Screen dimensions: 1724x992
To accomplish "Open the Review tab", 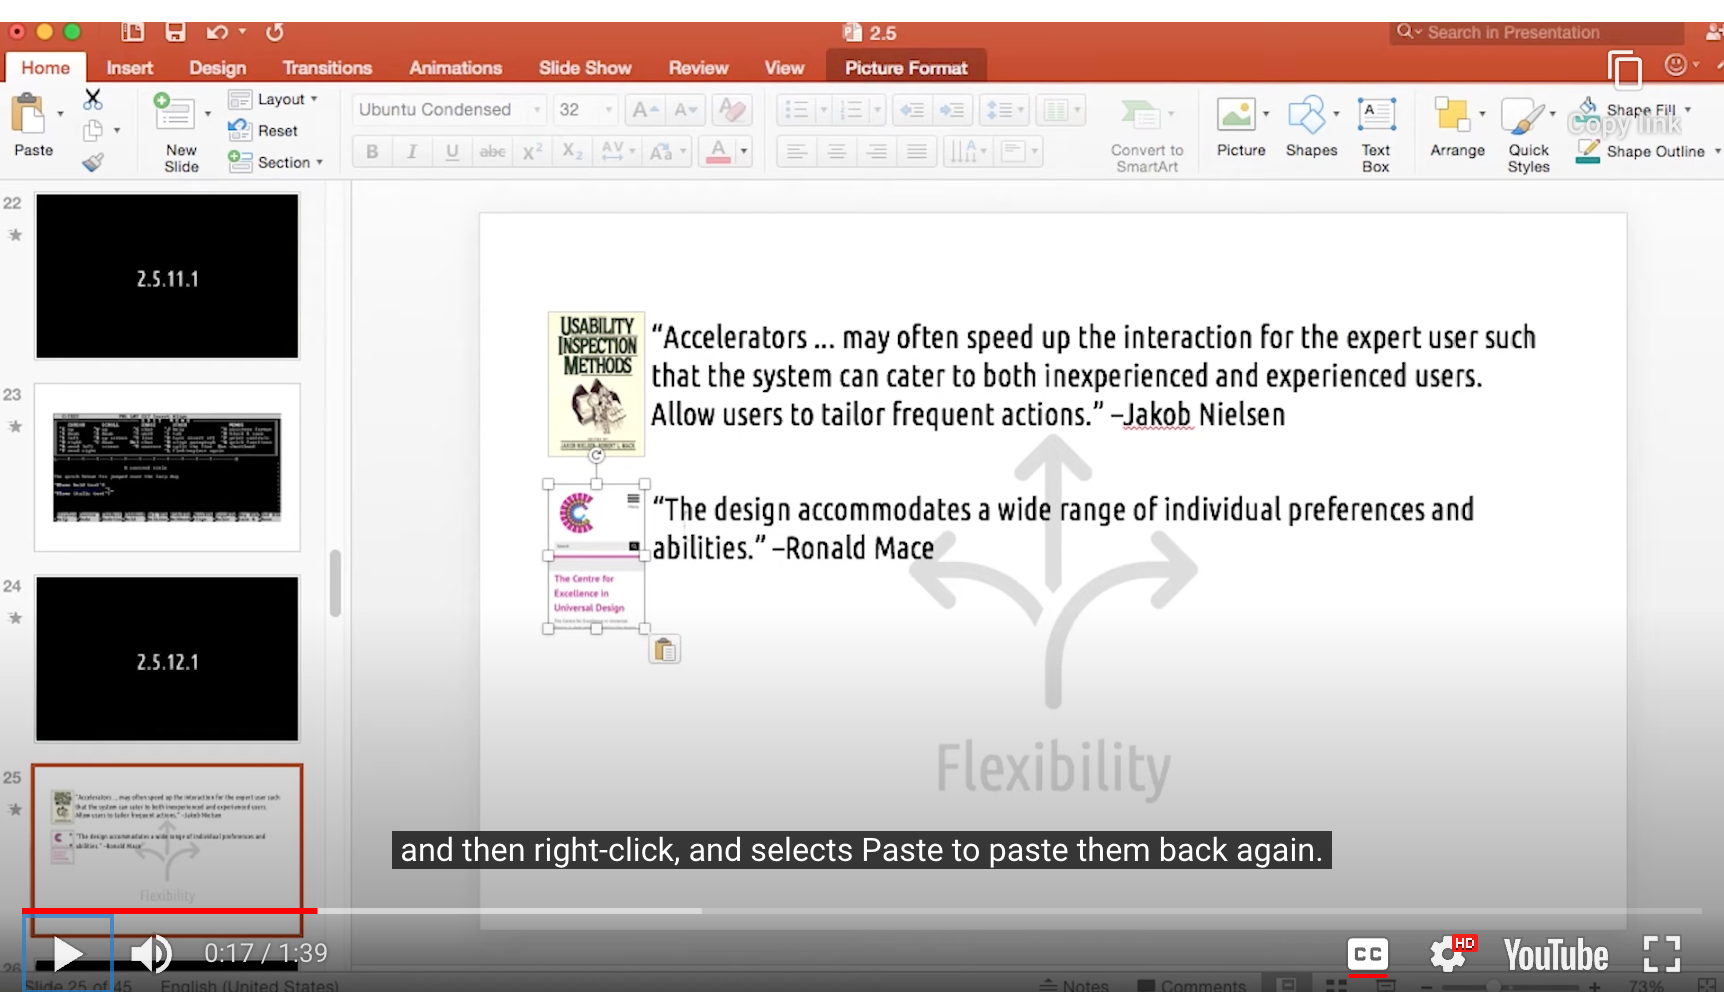I will click(698, 67).
